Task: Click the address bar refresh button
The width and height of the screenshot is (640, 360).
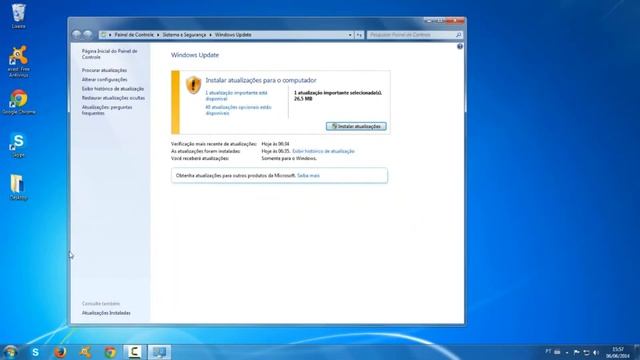Action: tap(359, 35)
